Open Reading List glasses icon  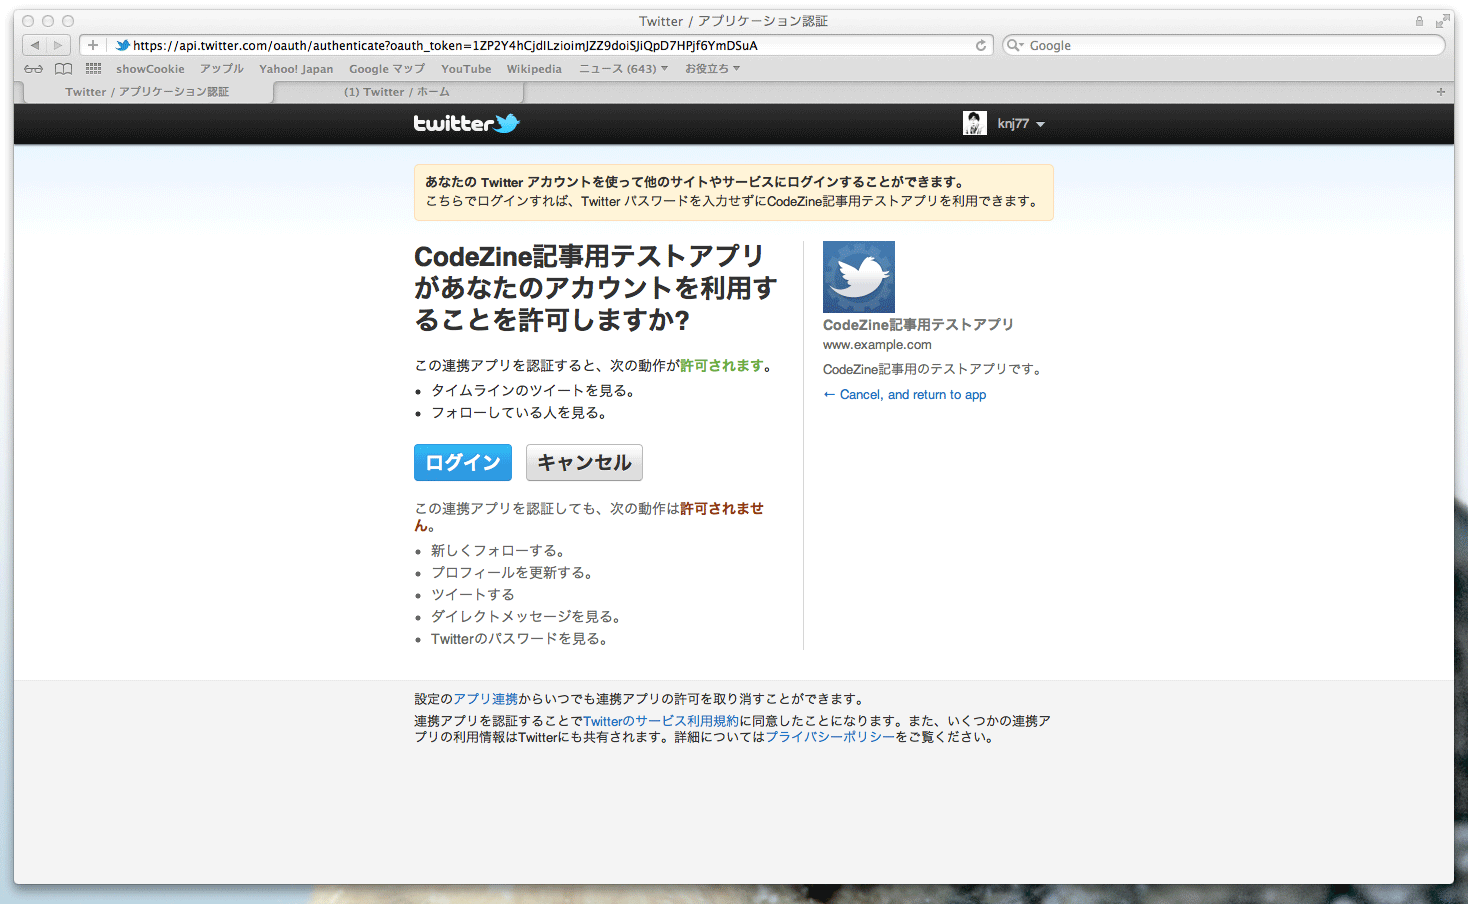point(34,69)
